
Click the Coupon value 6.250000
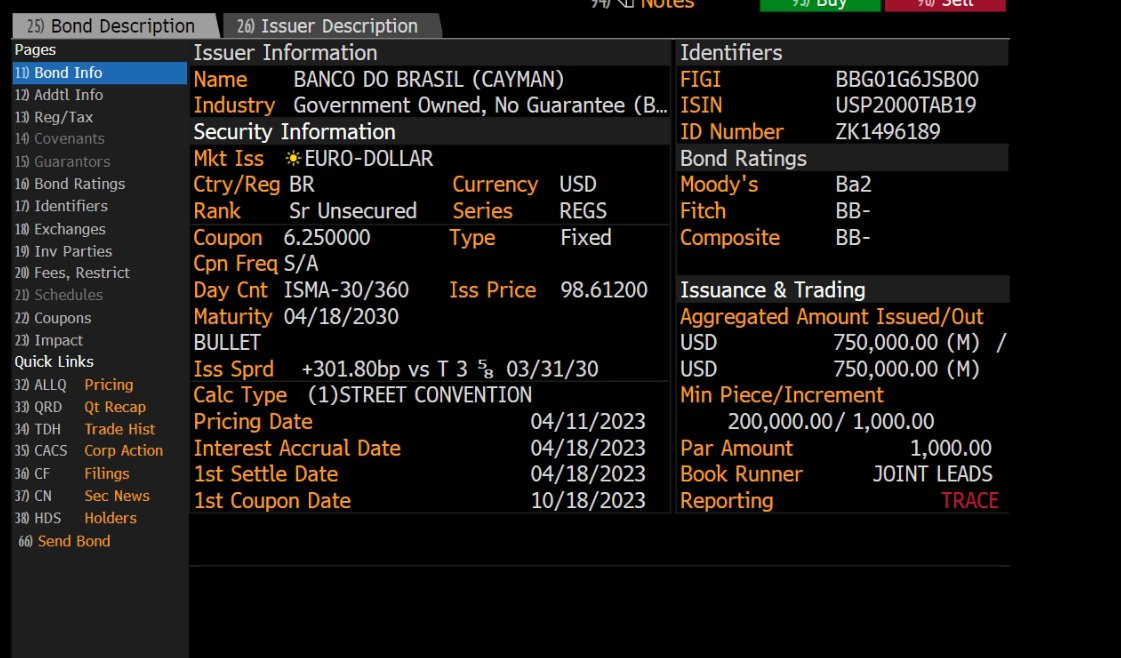tap(327, 237)
